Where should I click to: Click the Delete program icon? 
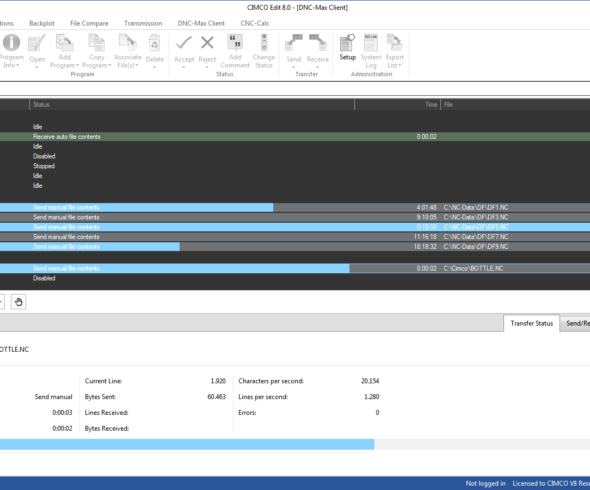tap(154, 43)
